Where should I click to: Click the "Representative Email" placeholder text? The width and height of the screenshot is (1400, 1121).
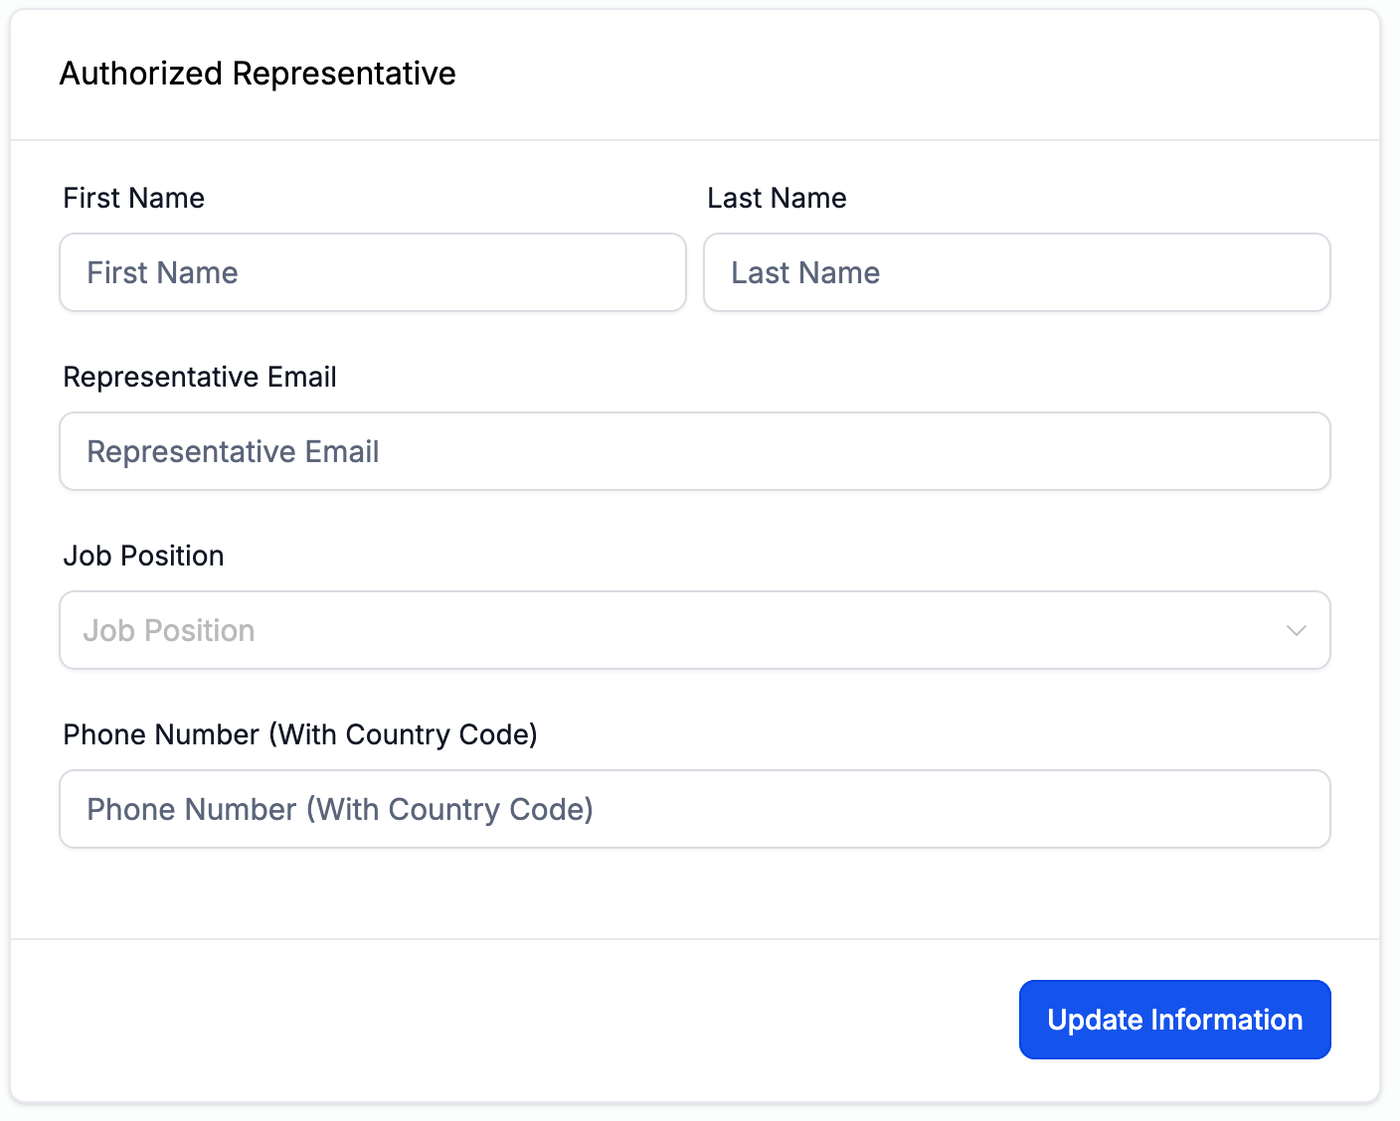coord(233,452)
